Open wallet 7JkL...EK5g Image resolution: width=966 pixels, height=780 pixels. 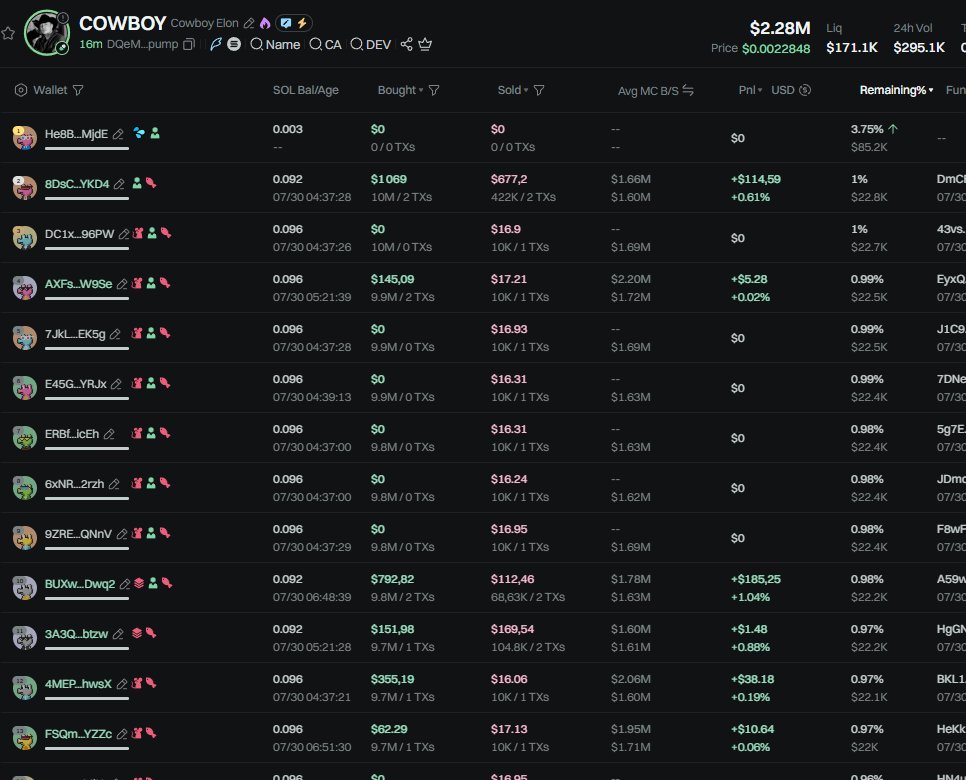(75, 334)
